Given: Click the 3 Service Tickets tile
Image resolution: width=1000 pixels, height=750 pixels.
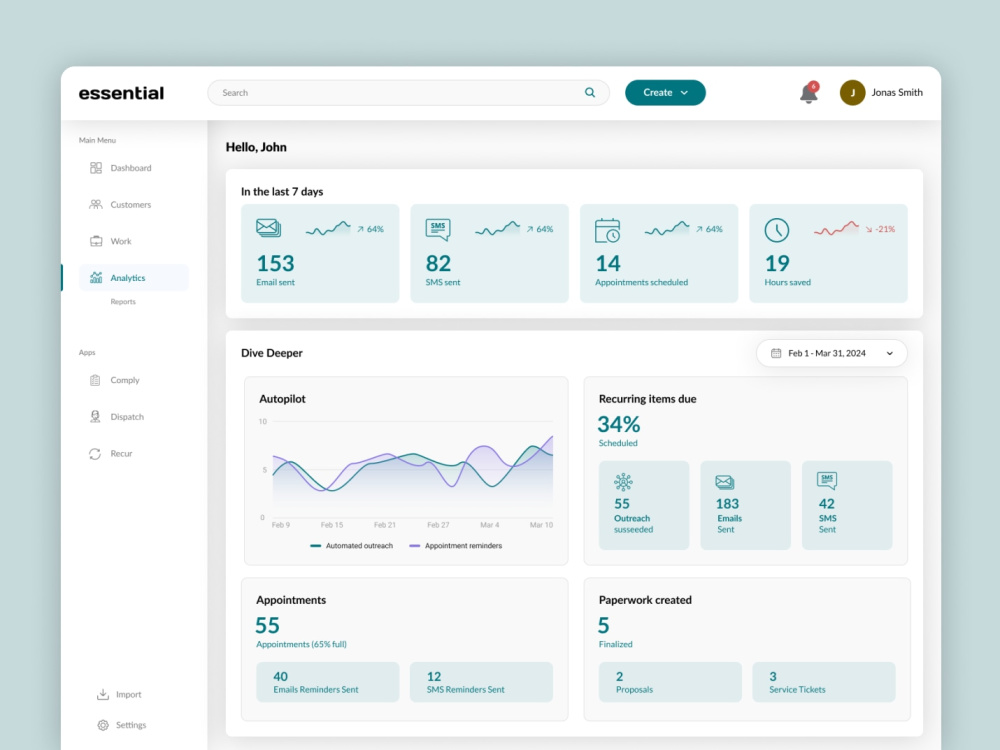Looking at the screenshot, I should pyautogui.click(x=824, y=682).
